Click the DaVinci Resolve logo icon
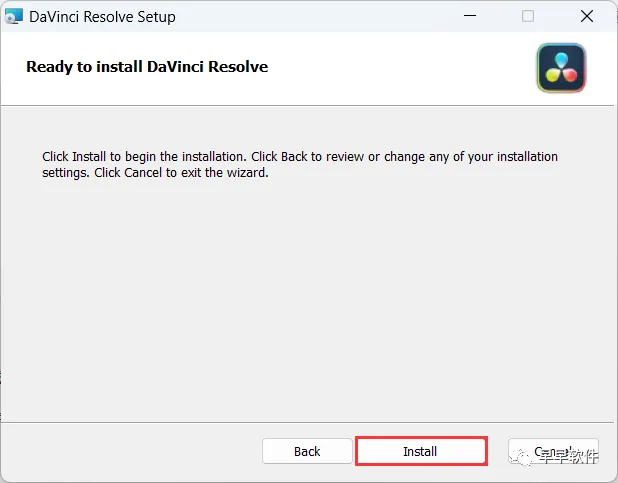 561,68
